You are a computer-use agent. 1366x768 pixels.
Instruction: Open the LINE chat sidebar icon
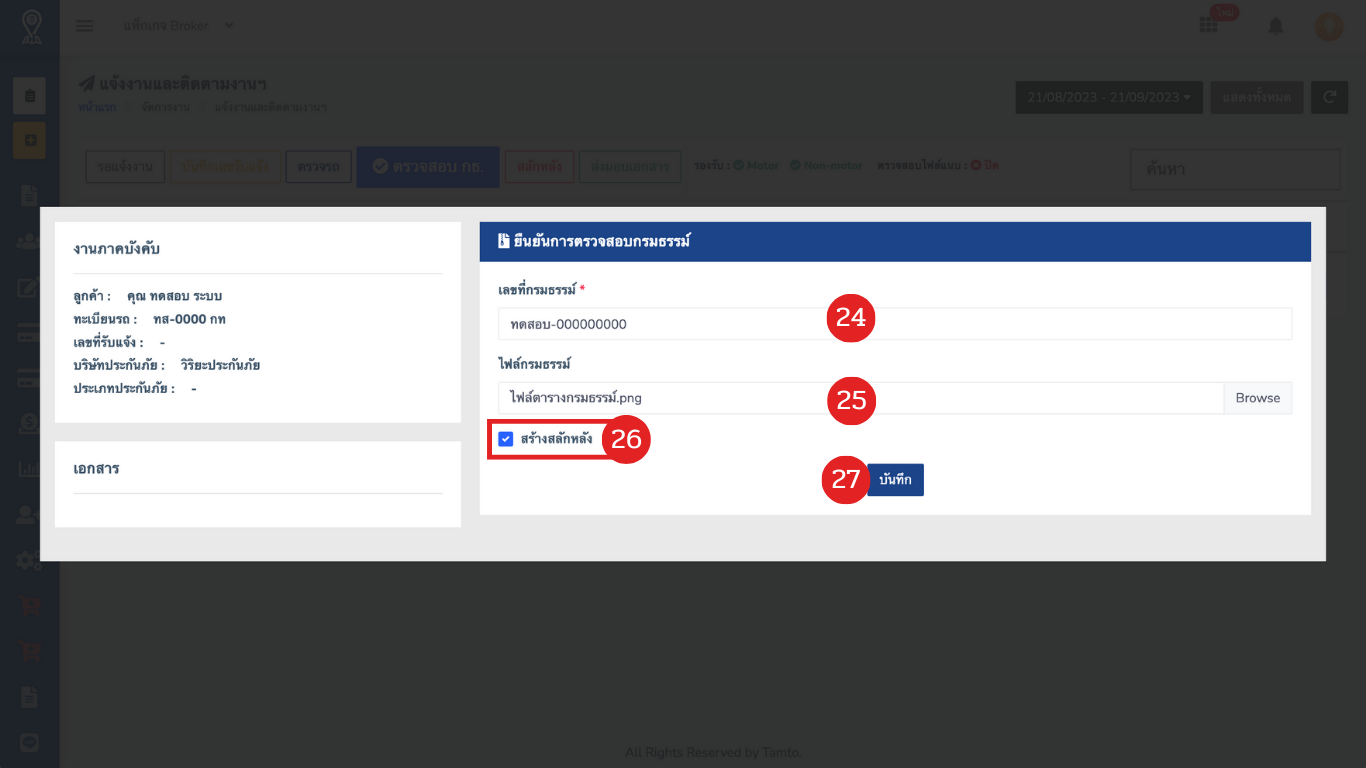30,742
